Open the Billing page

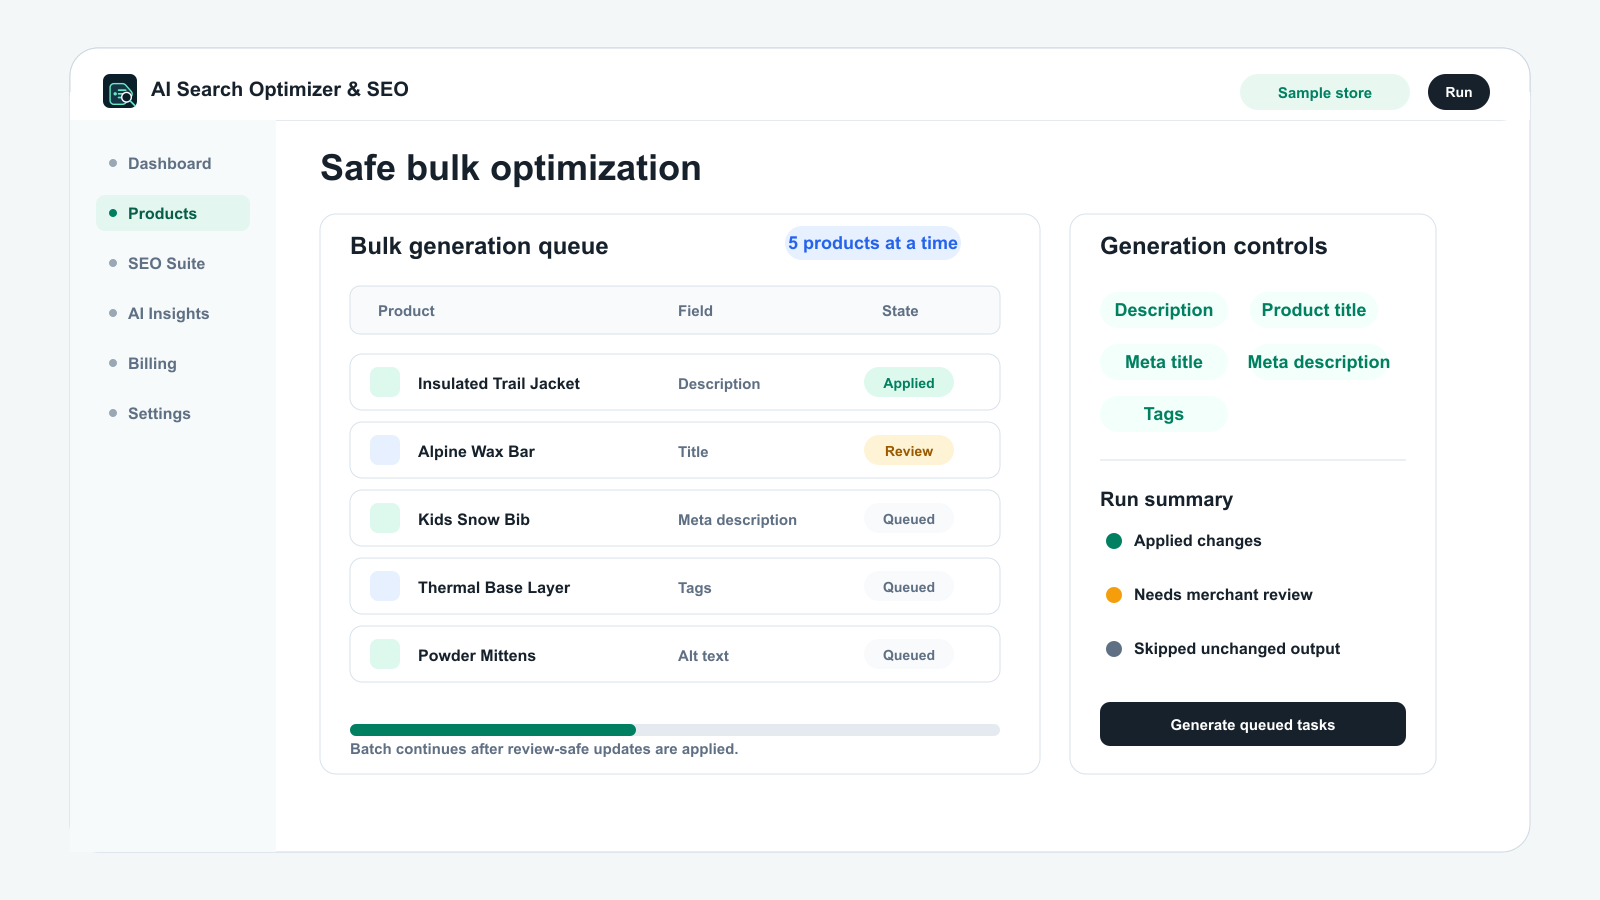tap(173, 363)
